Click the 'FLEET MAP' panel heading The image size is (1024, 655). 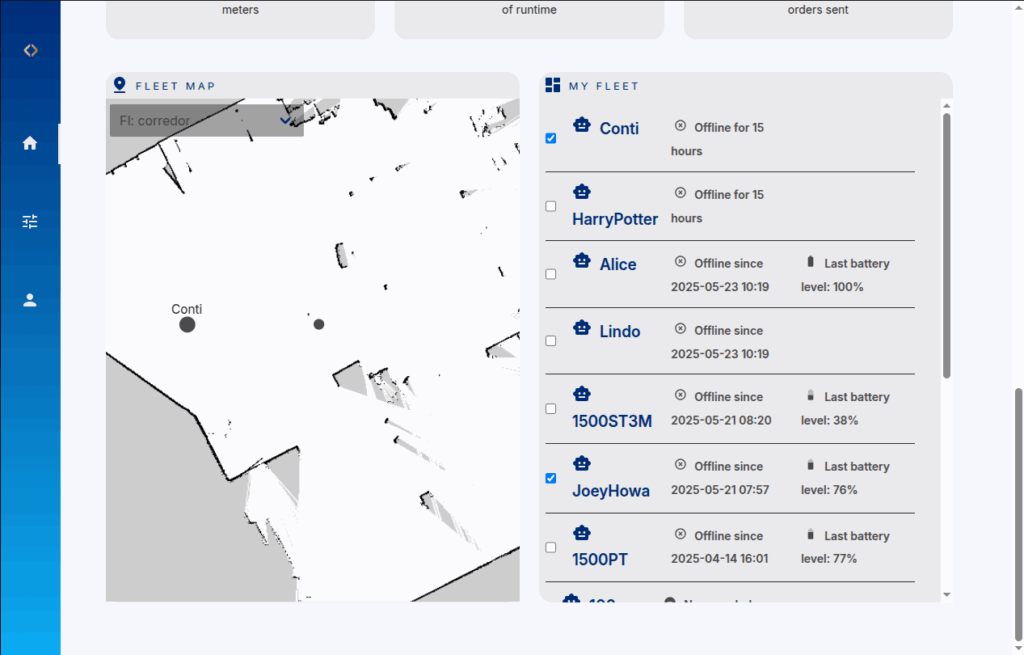[175, 86]
